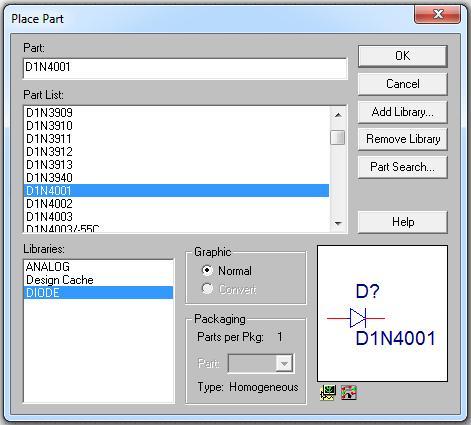
Task: Click the Help button
Action: 403,222
